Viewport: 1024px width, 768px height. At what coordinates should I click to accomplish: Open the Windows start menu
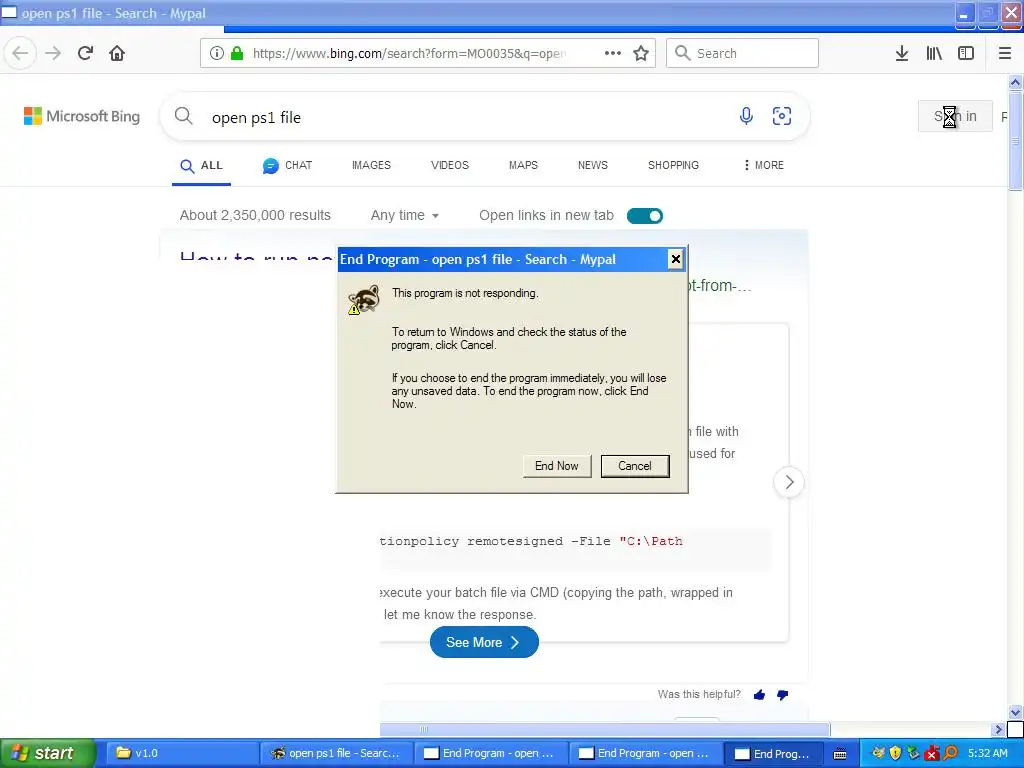pos(47,753)
